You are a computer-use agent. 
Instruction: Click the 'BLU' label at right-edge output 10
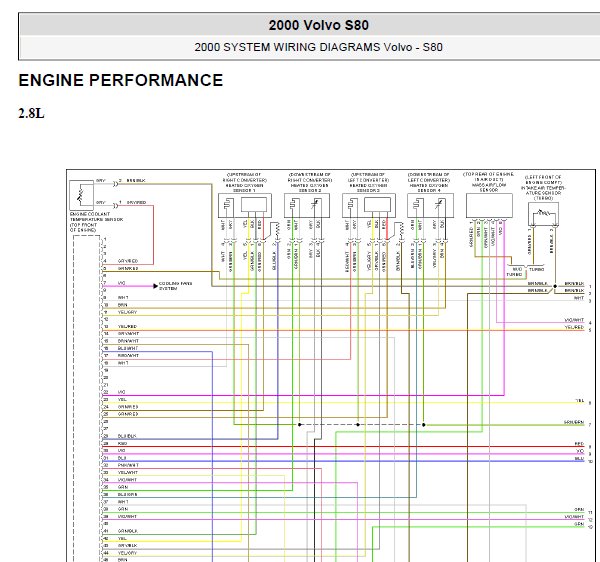pos(579,458)
